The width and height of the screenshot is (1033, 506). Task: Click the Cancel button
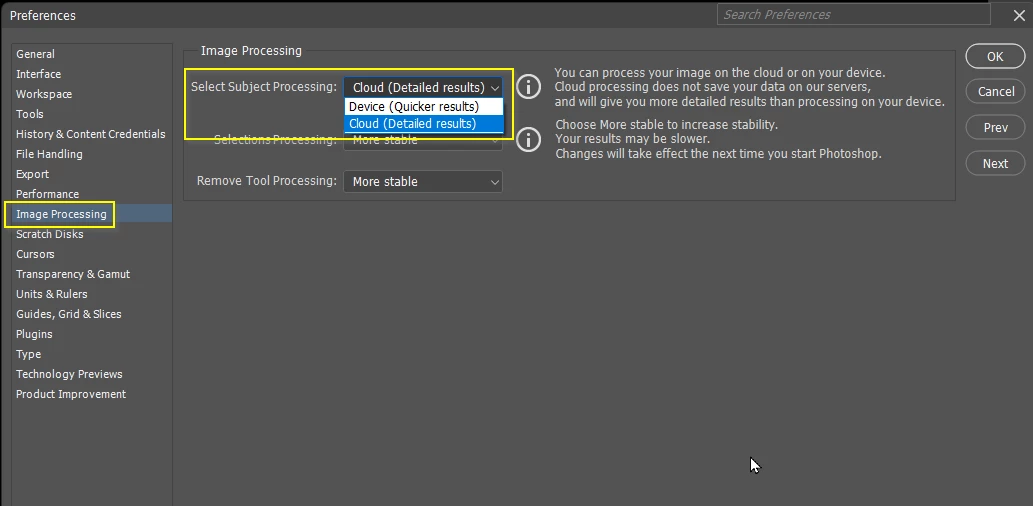click(995, 92)
